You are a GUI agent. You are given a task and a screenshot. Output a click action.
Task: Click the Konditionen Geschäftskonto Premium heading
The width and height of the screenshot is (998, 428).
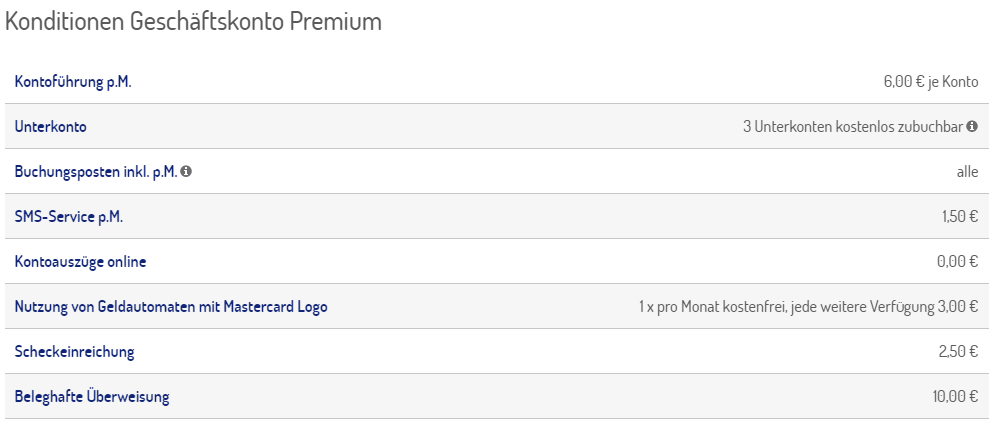point(193,22)
